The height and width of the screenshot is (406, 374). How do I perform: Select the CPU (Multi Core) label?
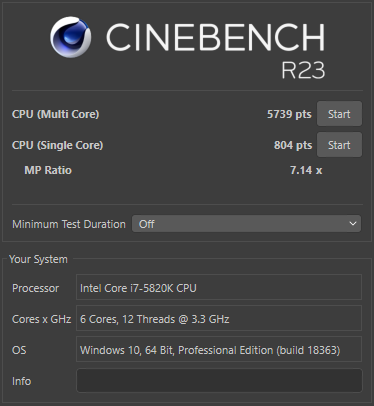[x=55, y=114]
